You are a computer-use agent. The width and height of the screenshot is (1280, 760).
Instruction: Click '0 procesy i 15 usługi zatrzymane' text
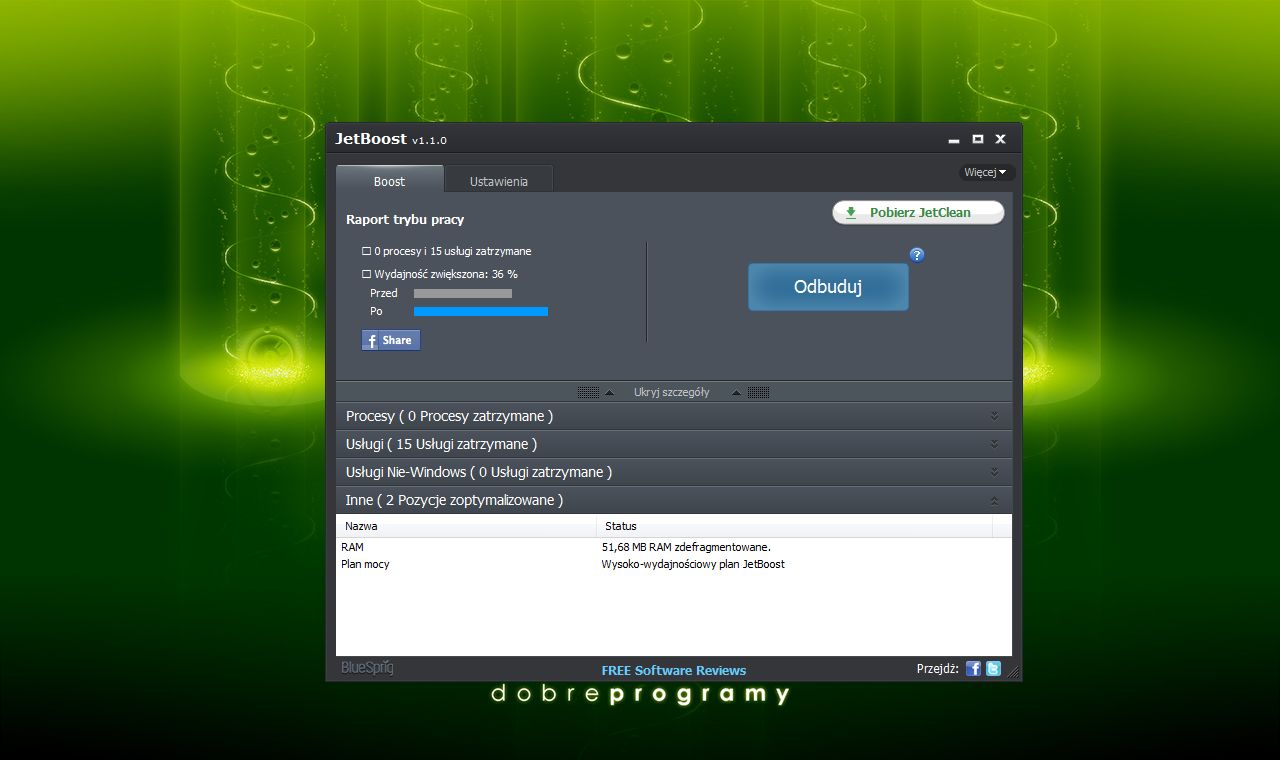[x=452, y=251]
